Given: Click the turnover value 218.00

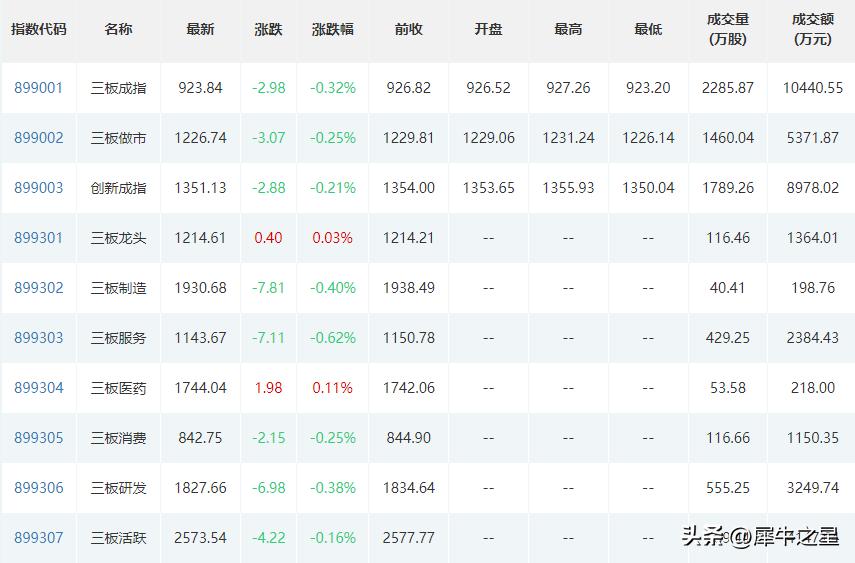Looking at the screenshot, I should [812, 388].
